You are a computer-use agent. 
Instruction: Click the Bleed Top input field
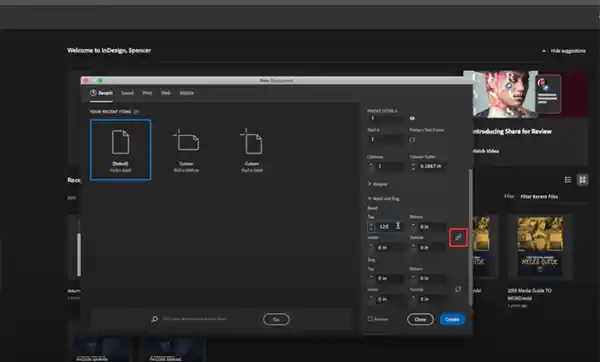[x=388, y=227]
